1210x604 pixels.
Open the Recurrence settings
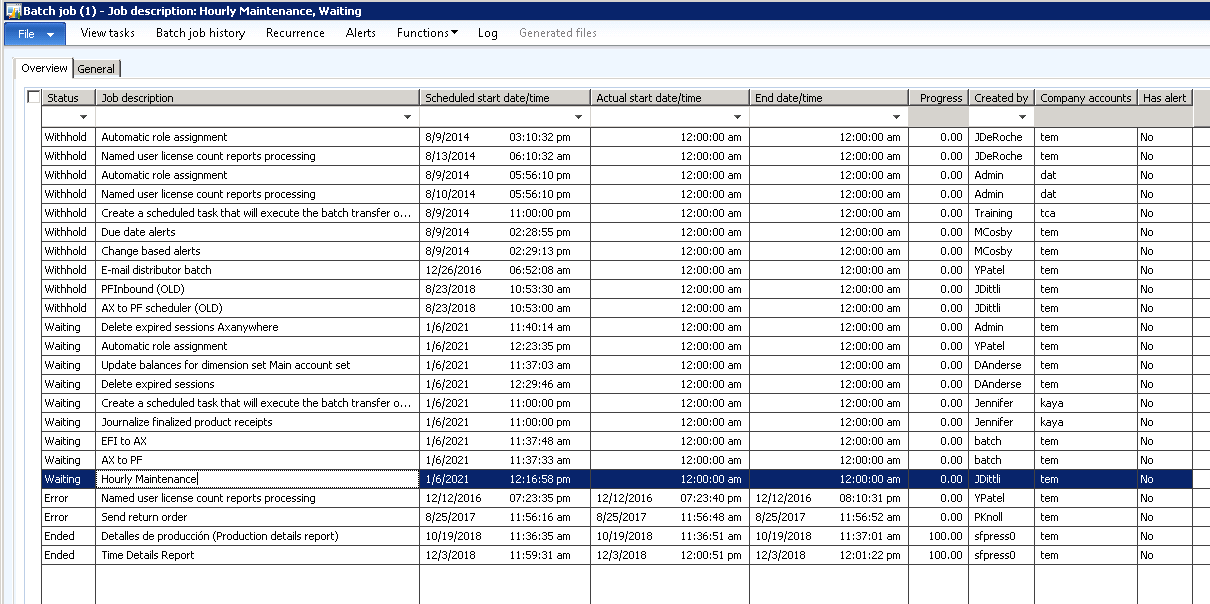(x=295, y=33)
